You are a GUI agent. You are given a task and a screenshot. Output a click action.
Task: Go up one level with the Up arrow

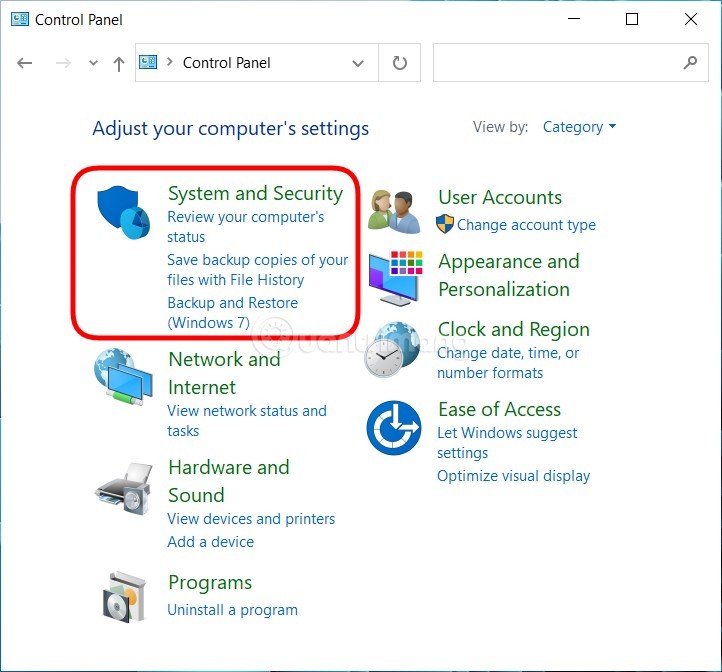pyautogui.click(x=119, y=64)
